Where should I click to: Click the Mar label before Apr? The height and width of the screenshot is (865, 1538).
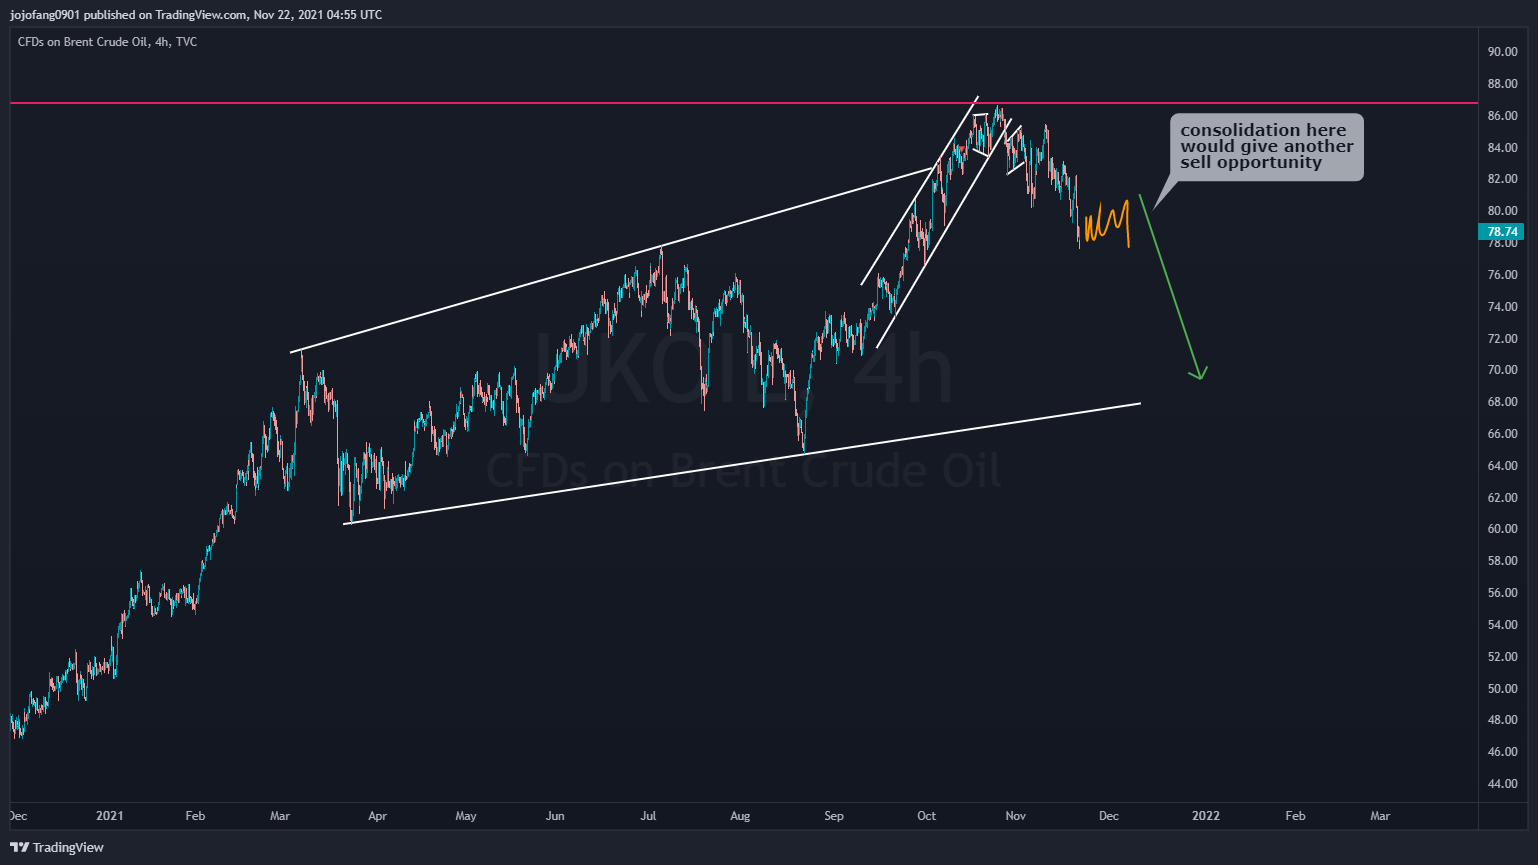point(280,816)
